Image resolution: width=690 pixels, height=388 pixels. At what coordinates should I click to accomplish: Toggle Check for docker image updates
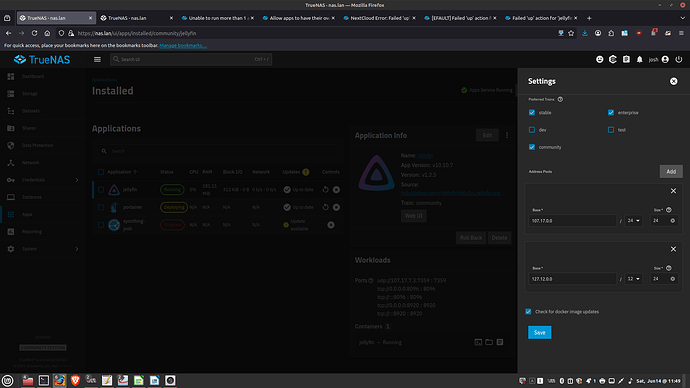pyautogui.click(x=528, y=311)
